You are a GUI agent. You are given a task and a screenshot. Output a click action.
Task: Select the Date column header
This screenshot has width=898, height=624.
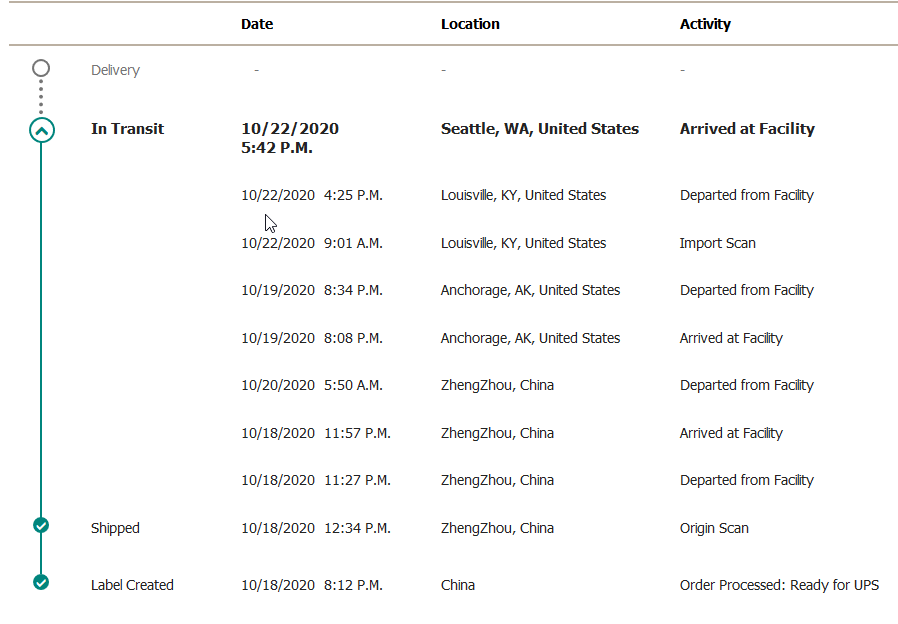pos(257,24)
